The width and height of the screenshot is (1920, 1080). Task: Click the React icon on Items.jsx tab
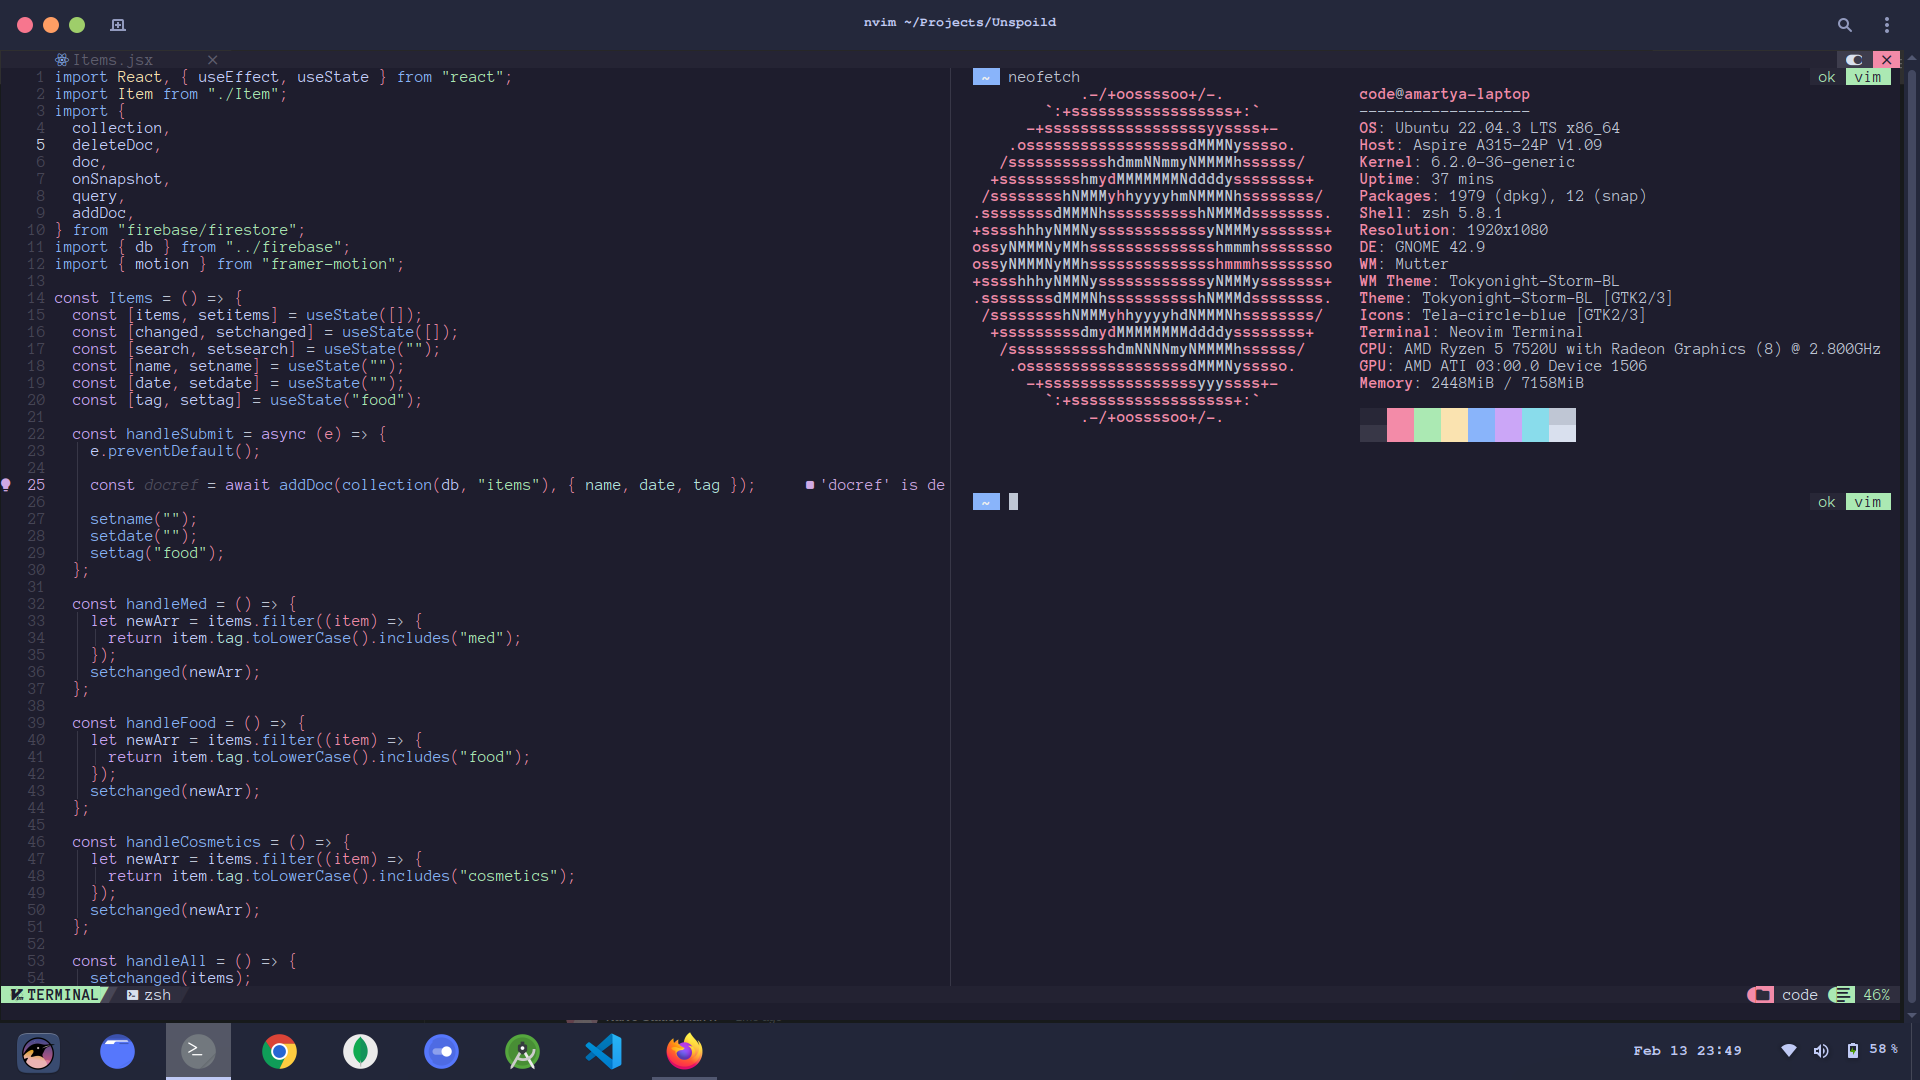click(x=62, y=60)
